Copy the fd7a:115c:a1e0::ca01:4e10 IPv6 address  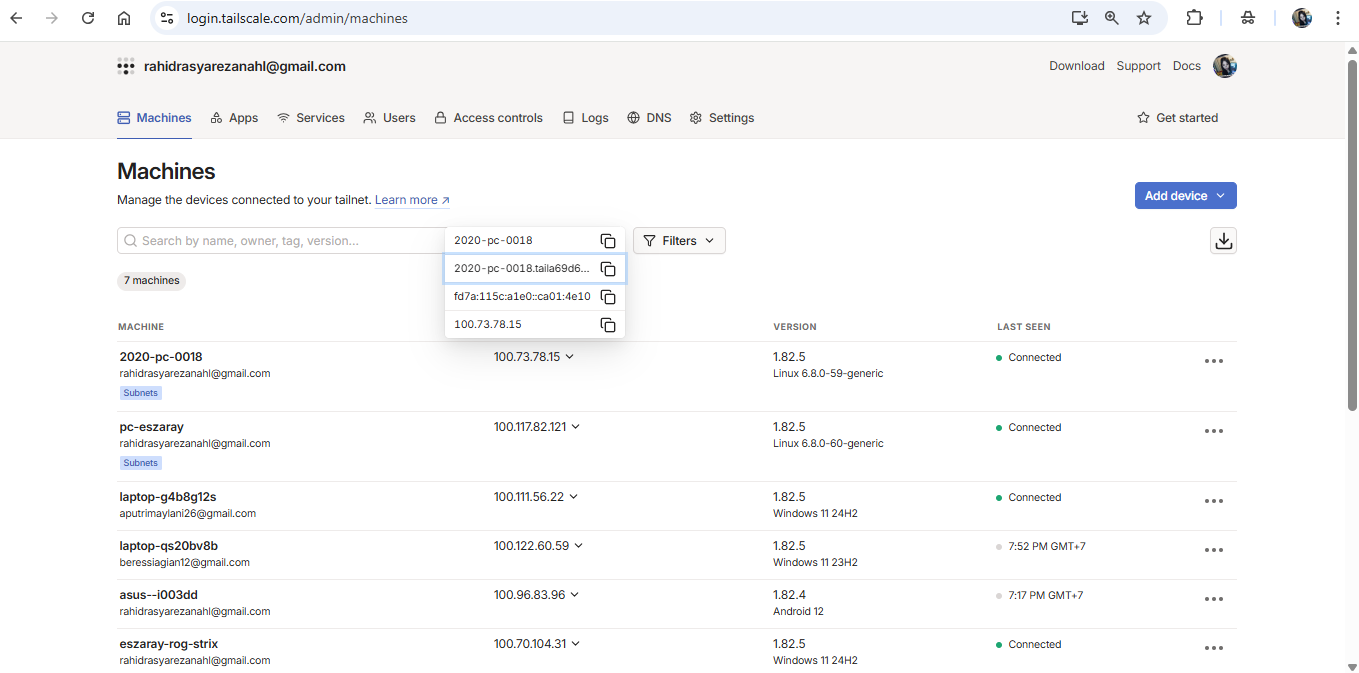click(x=607, y=297)
